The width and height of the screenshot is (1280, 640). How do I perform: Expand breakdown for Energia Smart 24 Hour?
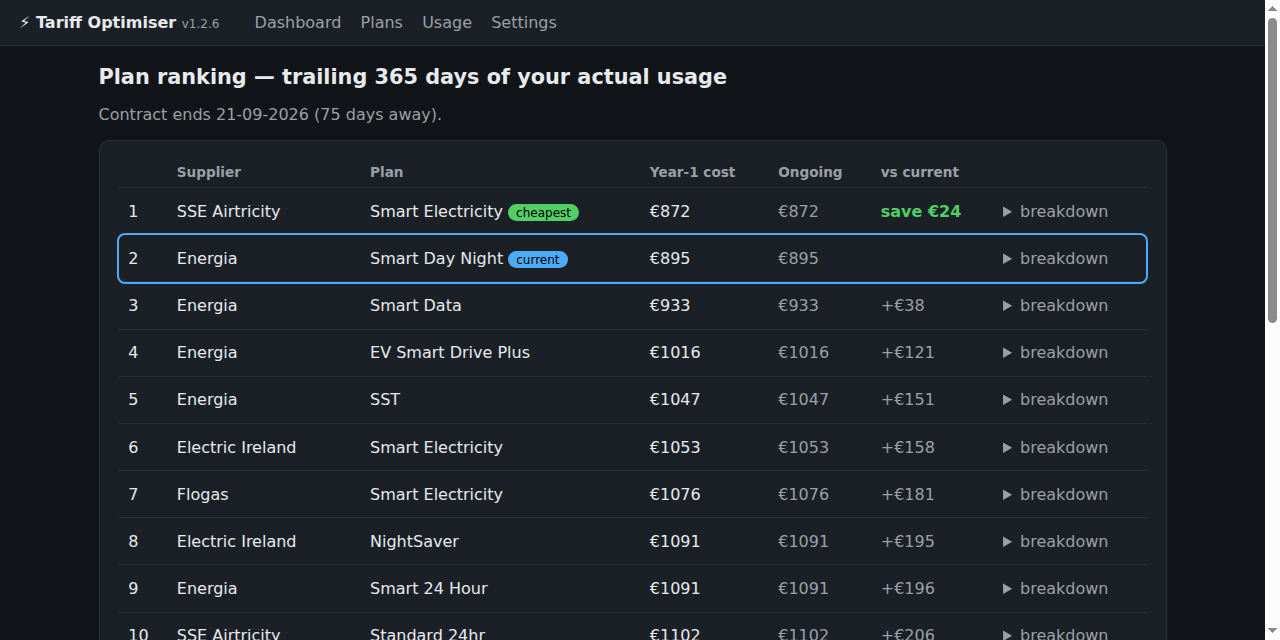point(1055,588)
